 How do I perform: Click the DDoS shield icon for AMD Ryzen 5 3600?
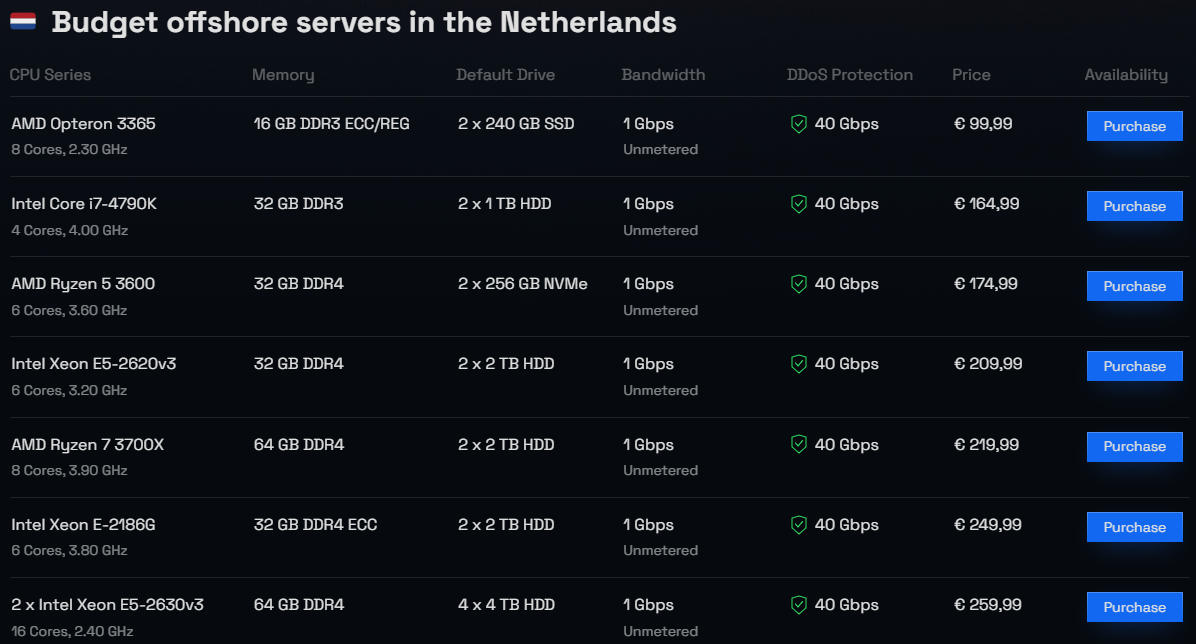coord(798,284)
